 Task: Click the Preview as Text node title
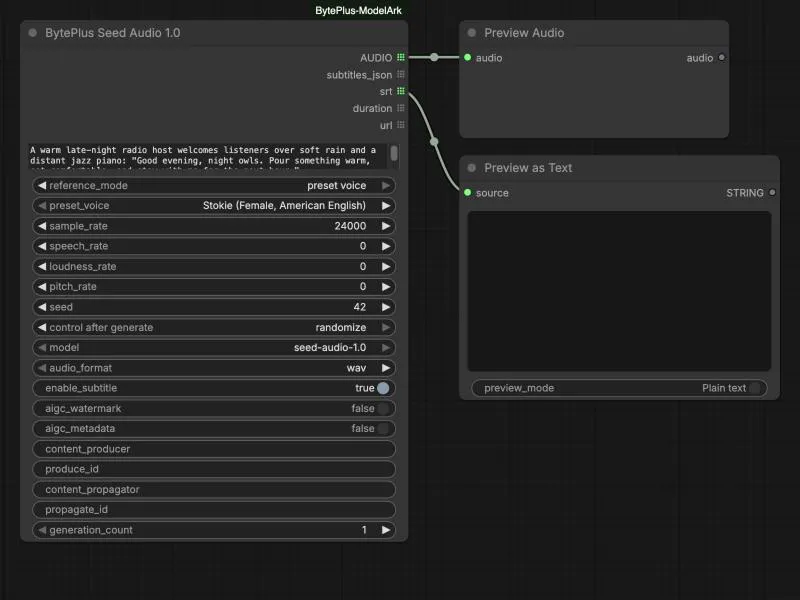coord(528,168)
